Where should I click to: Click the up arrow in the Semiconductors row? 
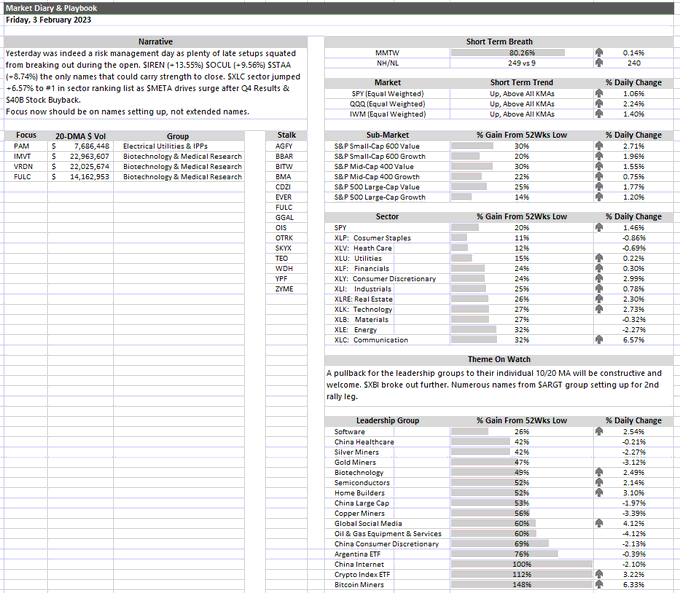599,482
